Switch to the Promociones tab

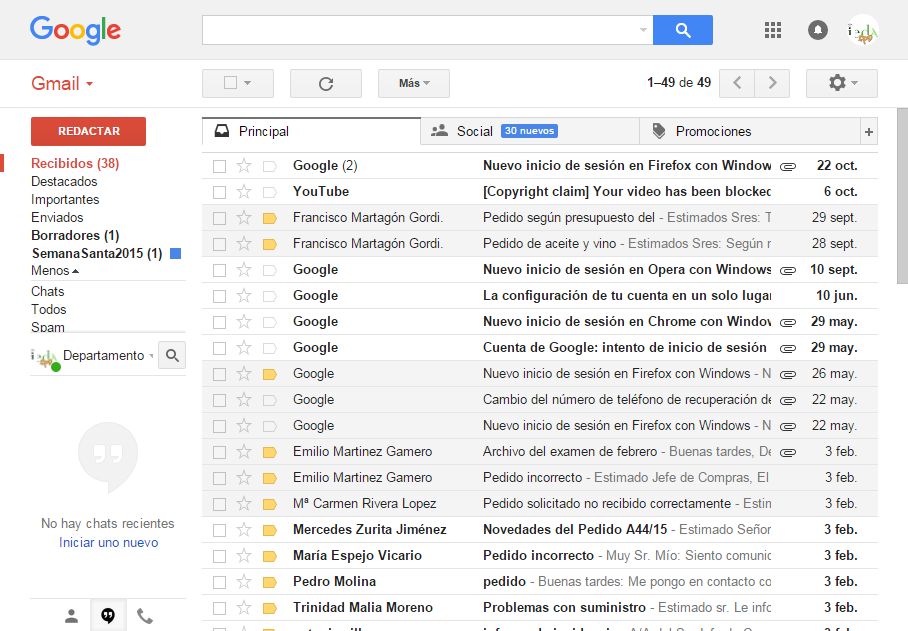(749, 131)
